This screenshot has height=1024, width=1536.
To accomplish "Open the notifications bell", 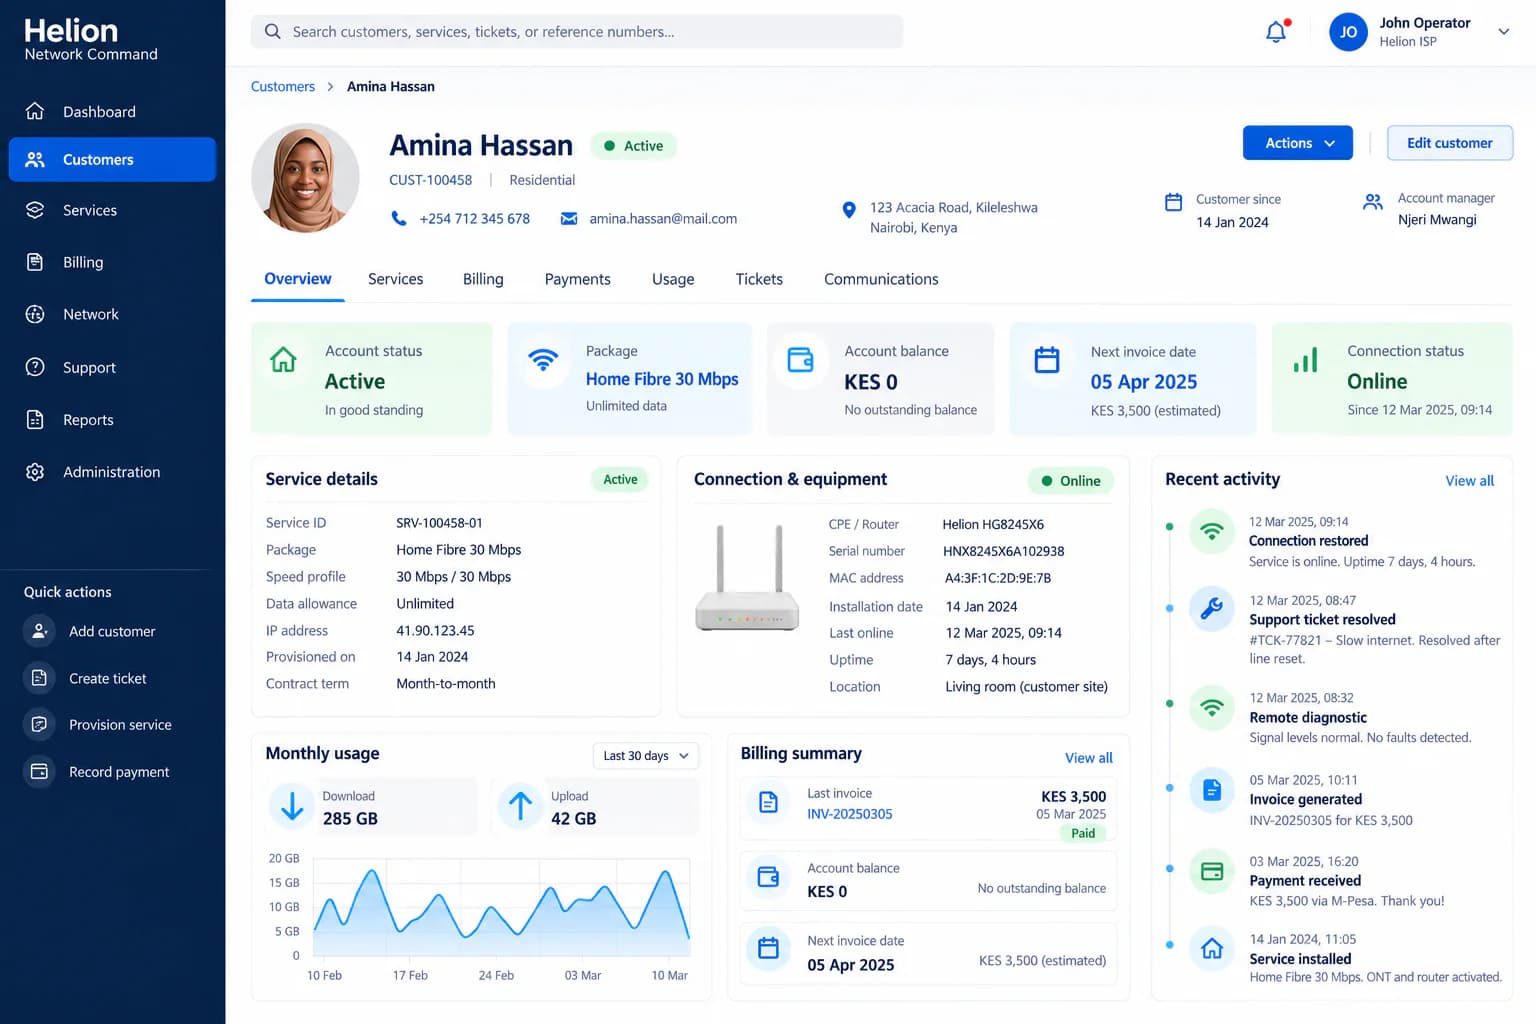I will point(1277,31).
